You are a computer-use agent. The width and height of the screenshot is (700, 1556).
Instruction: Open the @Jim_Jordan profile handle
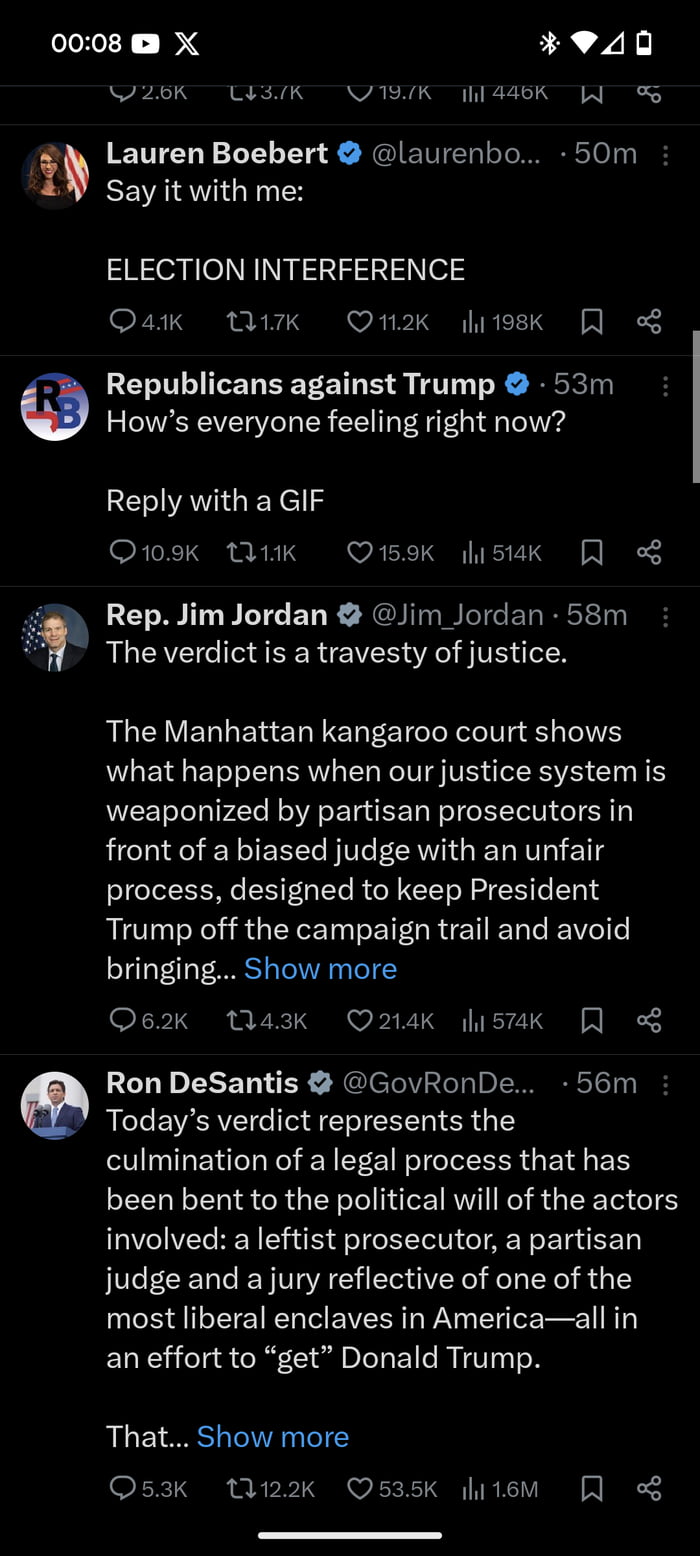click(457, 615)
